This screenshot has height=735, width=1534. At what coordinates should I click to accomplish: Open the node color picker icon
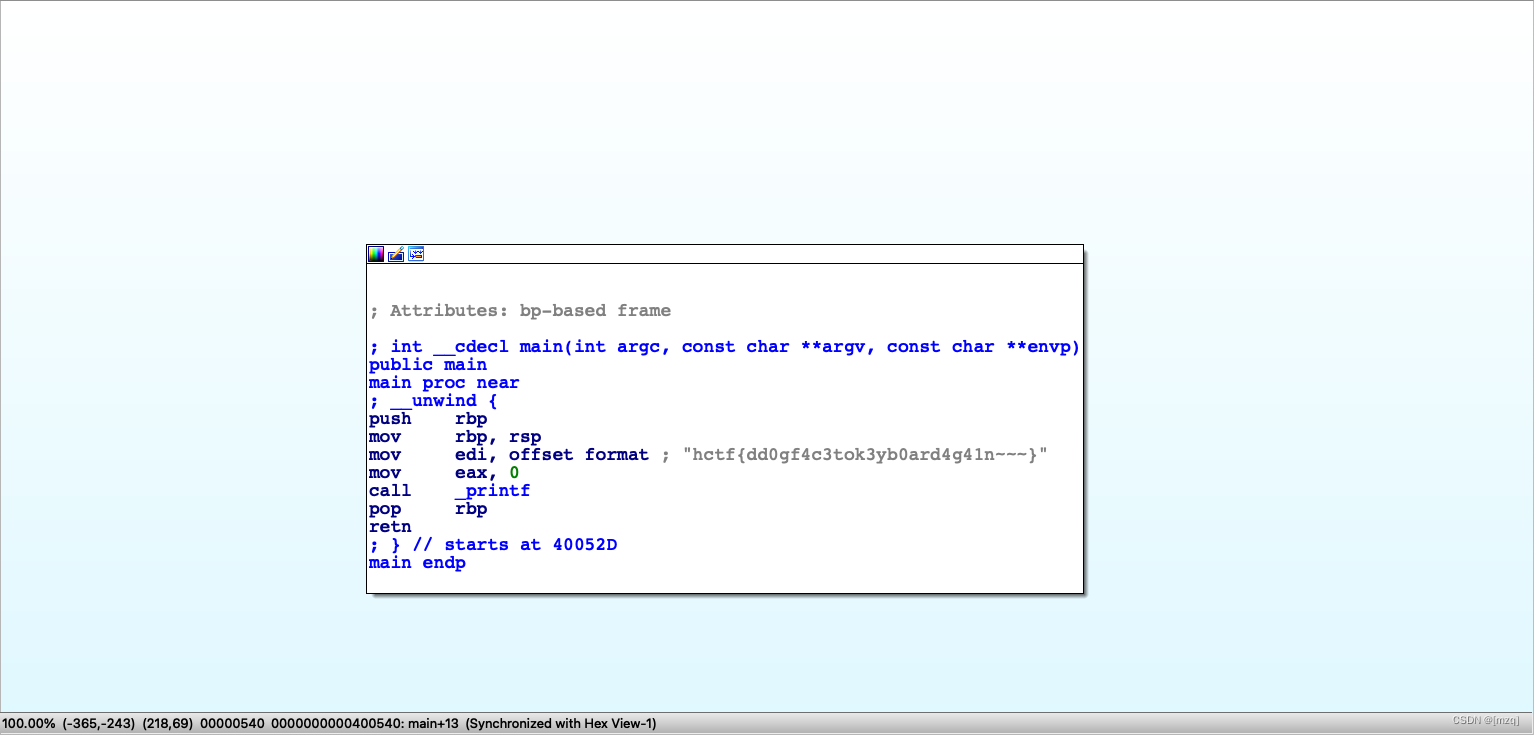tap(376, 254)
